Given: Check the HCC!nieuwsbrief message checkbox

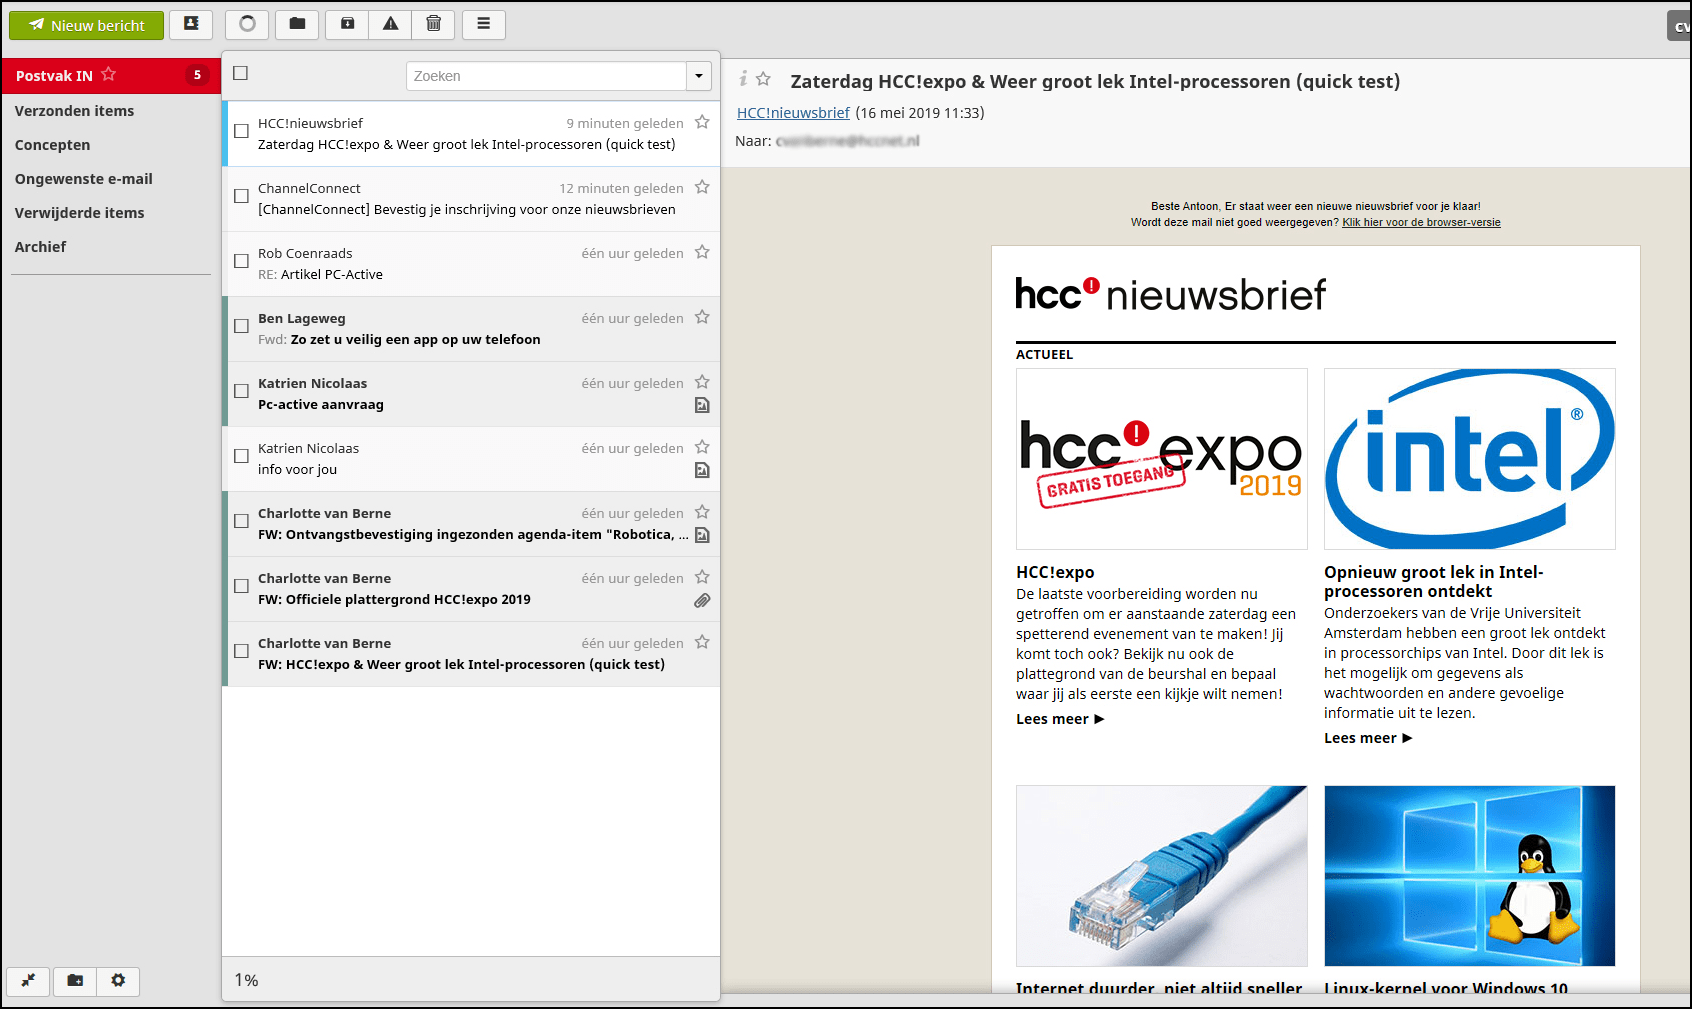Looking at the screenshot, I should point(241,131).
